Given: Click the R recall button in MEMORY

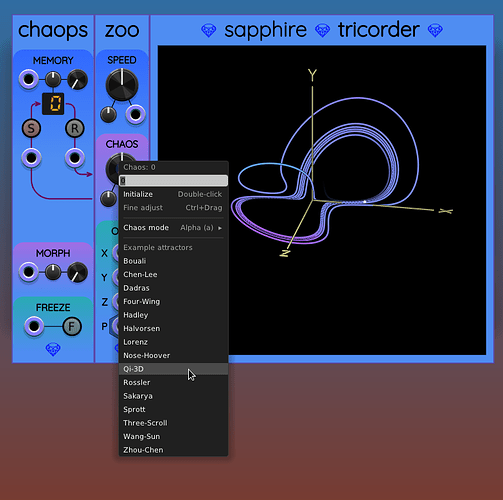Looking at the screenshot, I should pyautogui.click(x=74, y=128).
